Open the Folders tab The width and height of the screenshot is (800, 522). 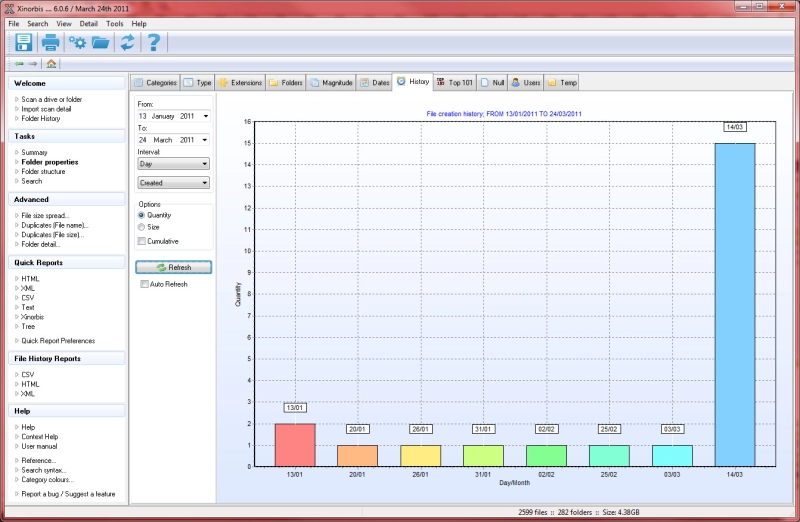286,83
